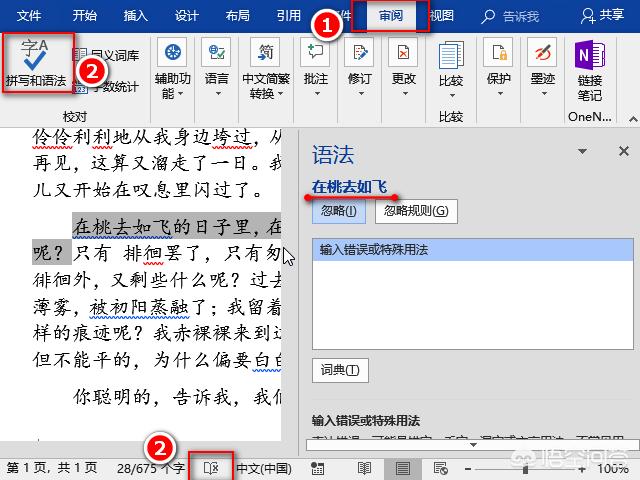Click the Ignore (忽略) button
Image resolution: width=640 pixels, height=480 pixels.
click(339, 211)
